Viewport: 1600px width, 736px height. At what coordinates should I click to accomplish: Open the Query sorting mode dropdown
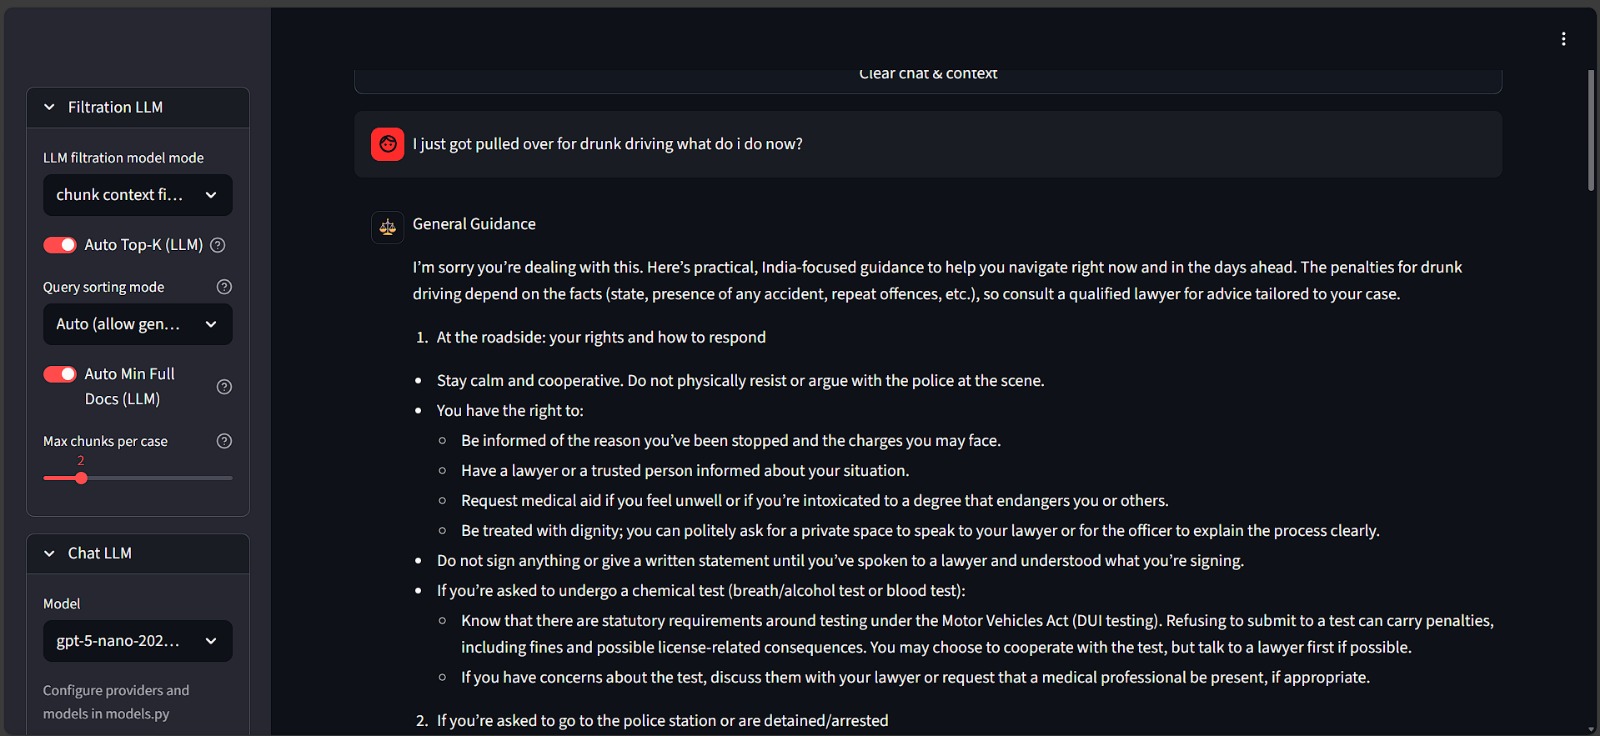click(137, 324)
